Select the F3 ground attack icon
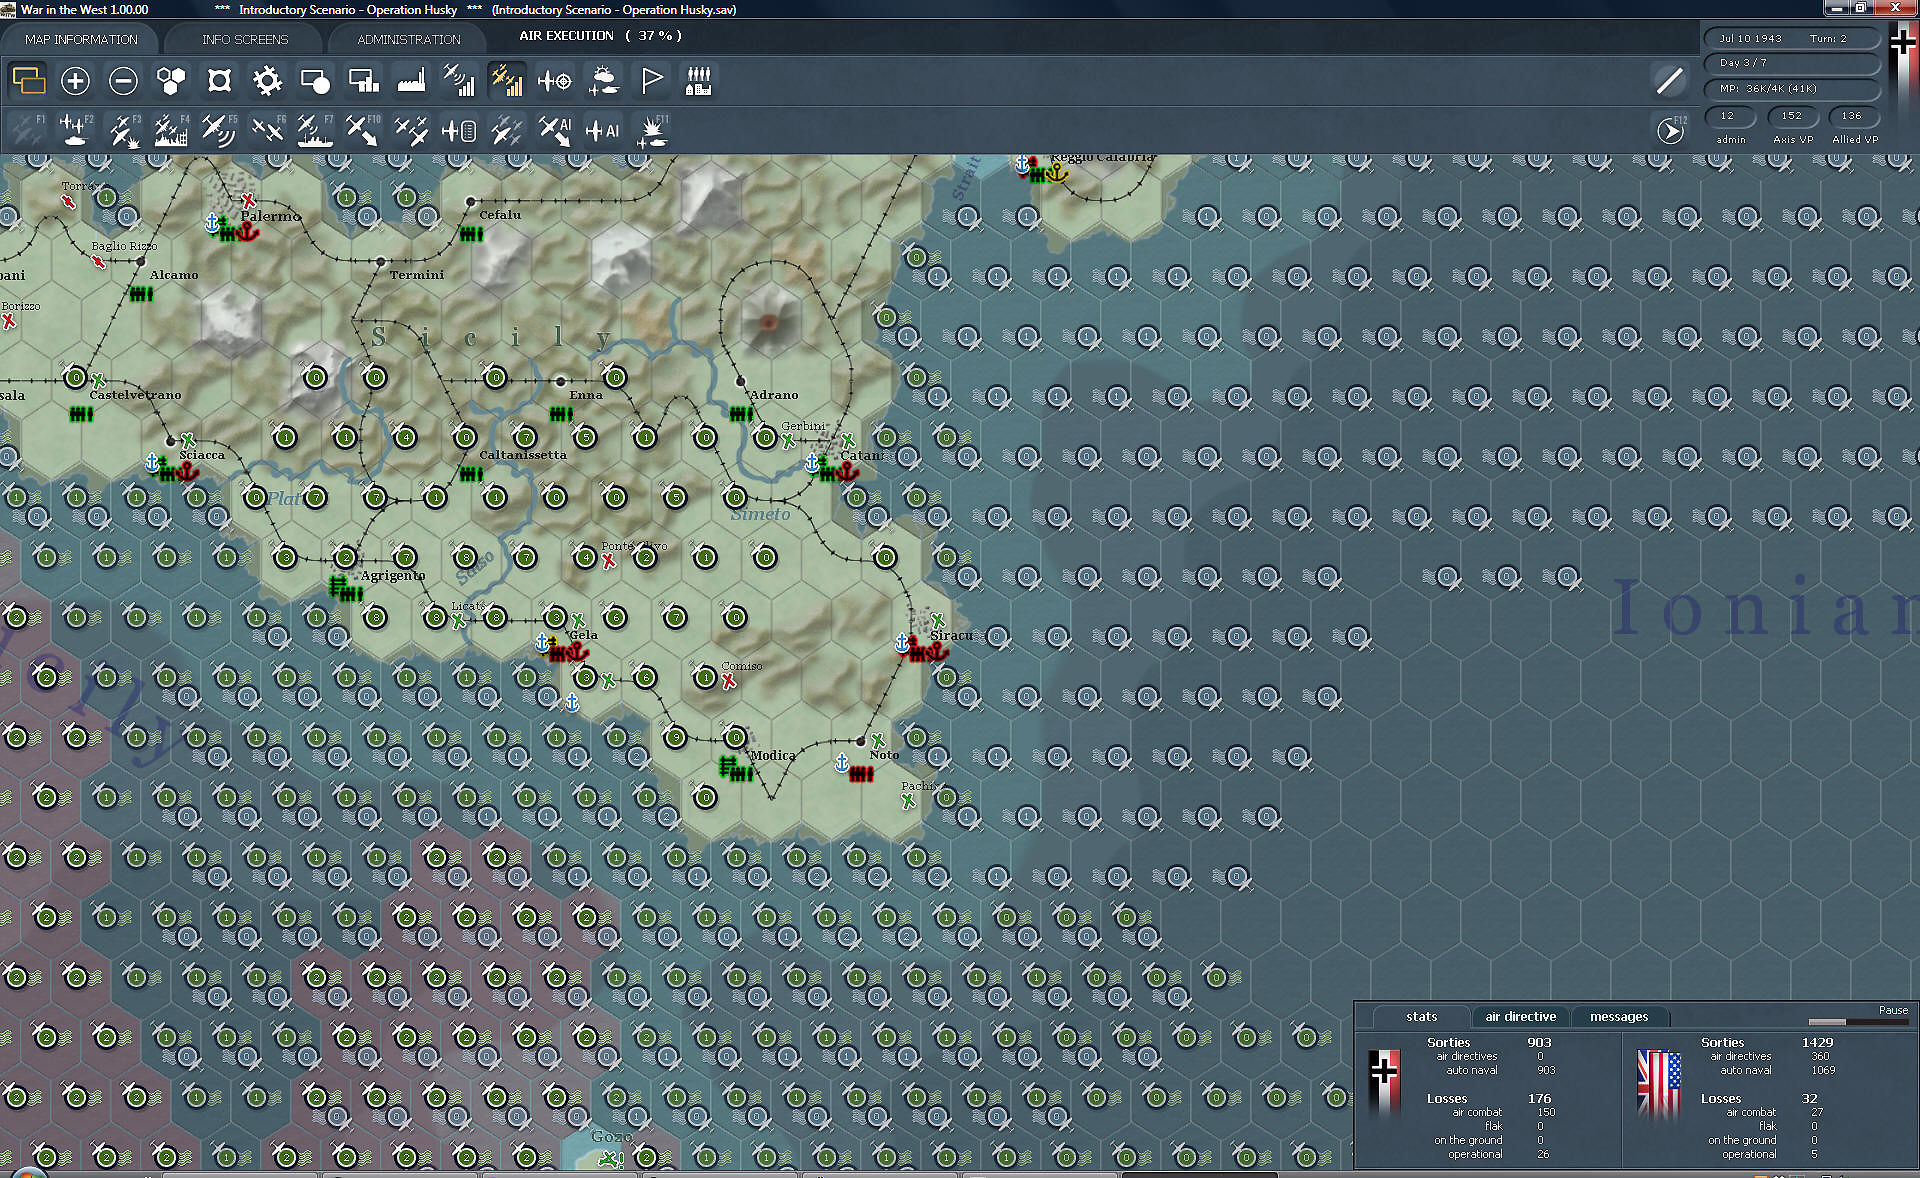 click(123, 130)
